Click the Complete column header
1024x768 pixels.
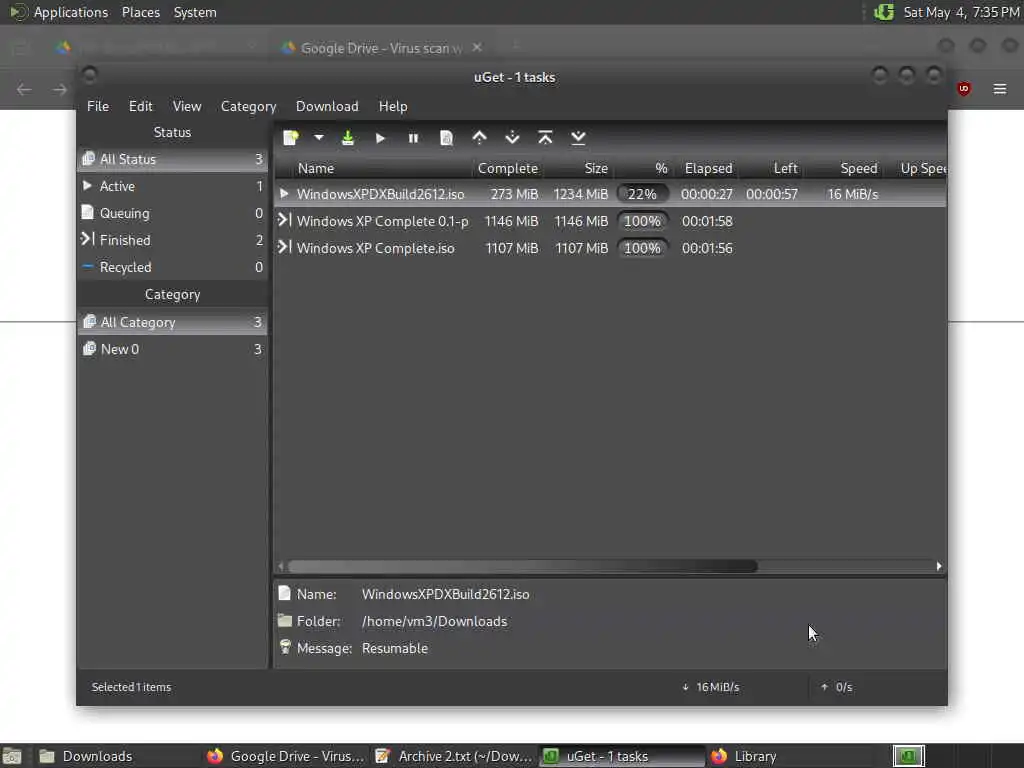click(507, 168)
